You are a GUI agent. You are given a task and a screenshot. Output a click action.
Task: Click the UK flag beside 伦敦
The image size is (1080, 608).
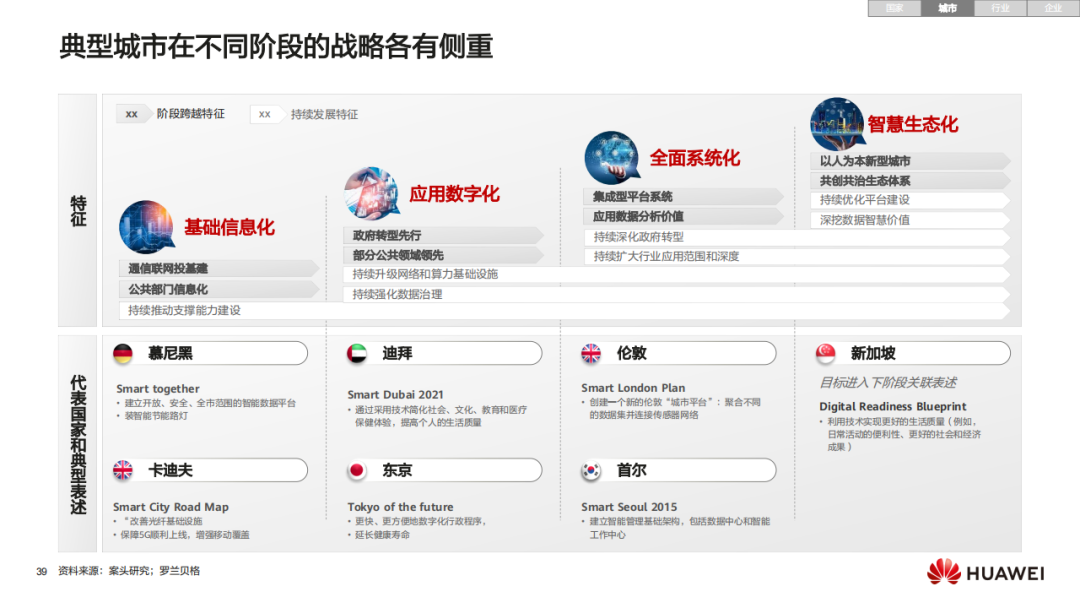click(589, 353)
